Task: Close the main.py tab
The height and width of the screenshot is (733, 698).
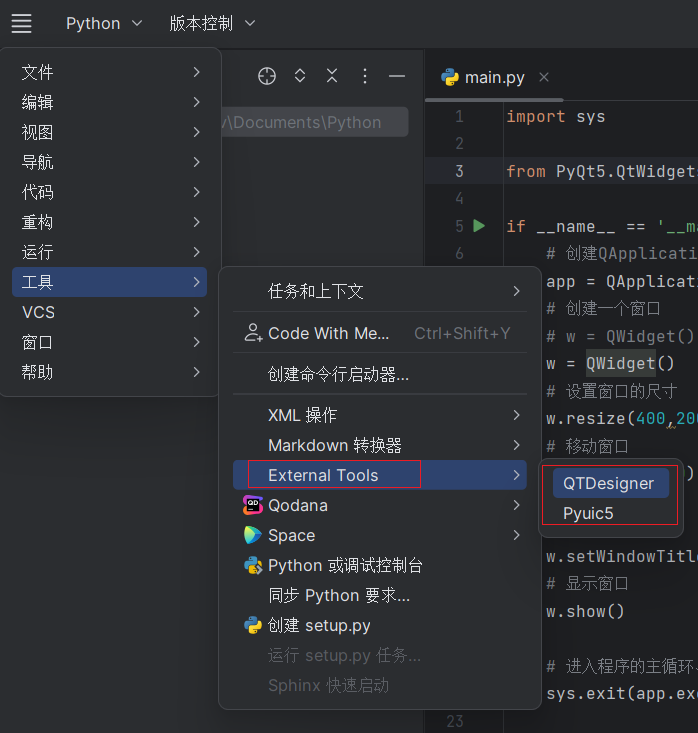Action: 544,77
